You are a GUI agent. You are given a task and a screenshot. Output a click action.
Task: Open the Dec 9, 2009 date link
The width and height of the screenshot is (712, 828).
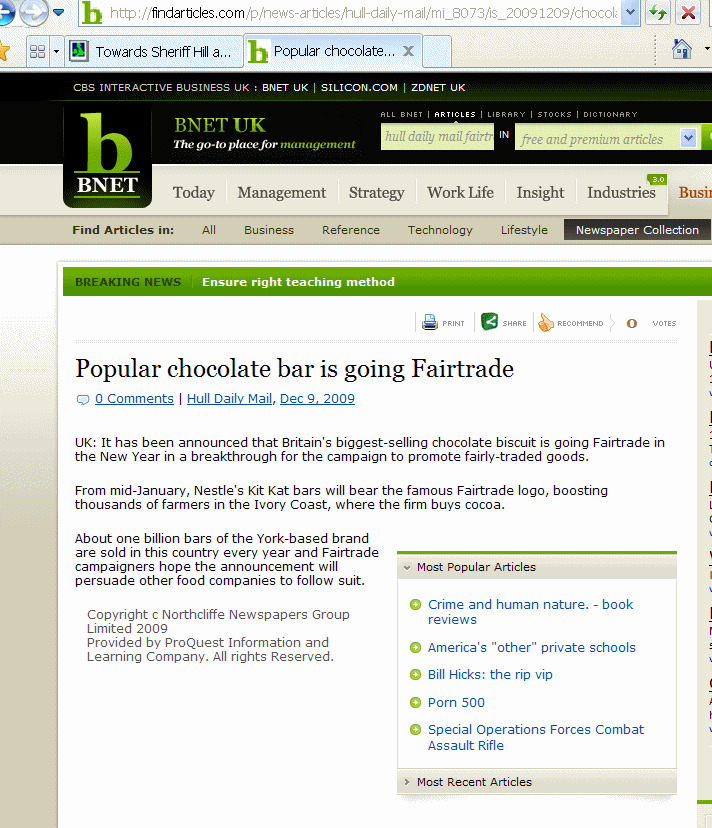tap(317, 399)
